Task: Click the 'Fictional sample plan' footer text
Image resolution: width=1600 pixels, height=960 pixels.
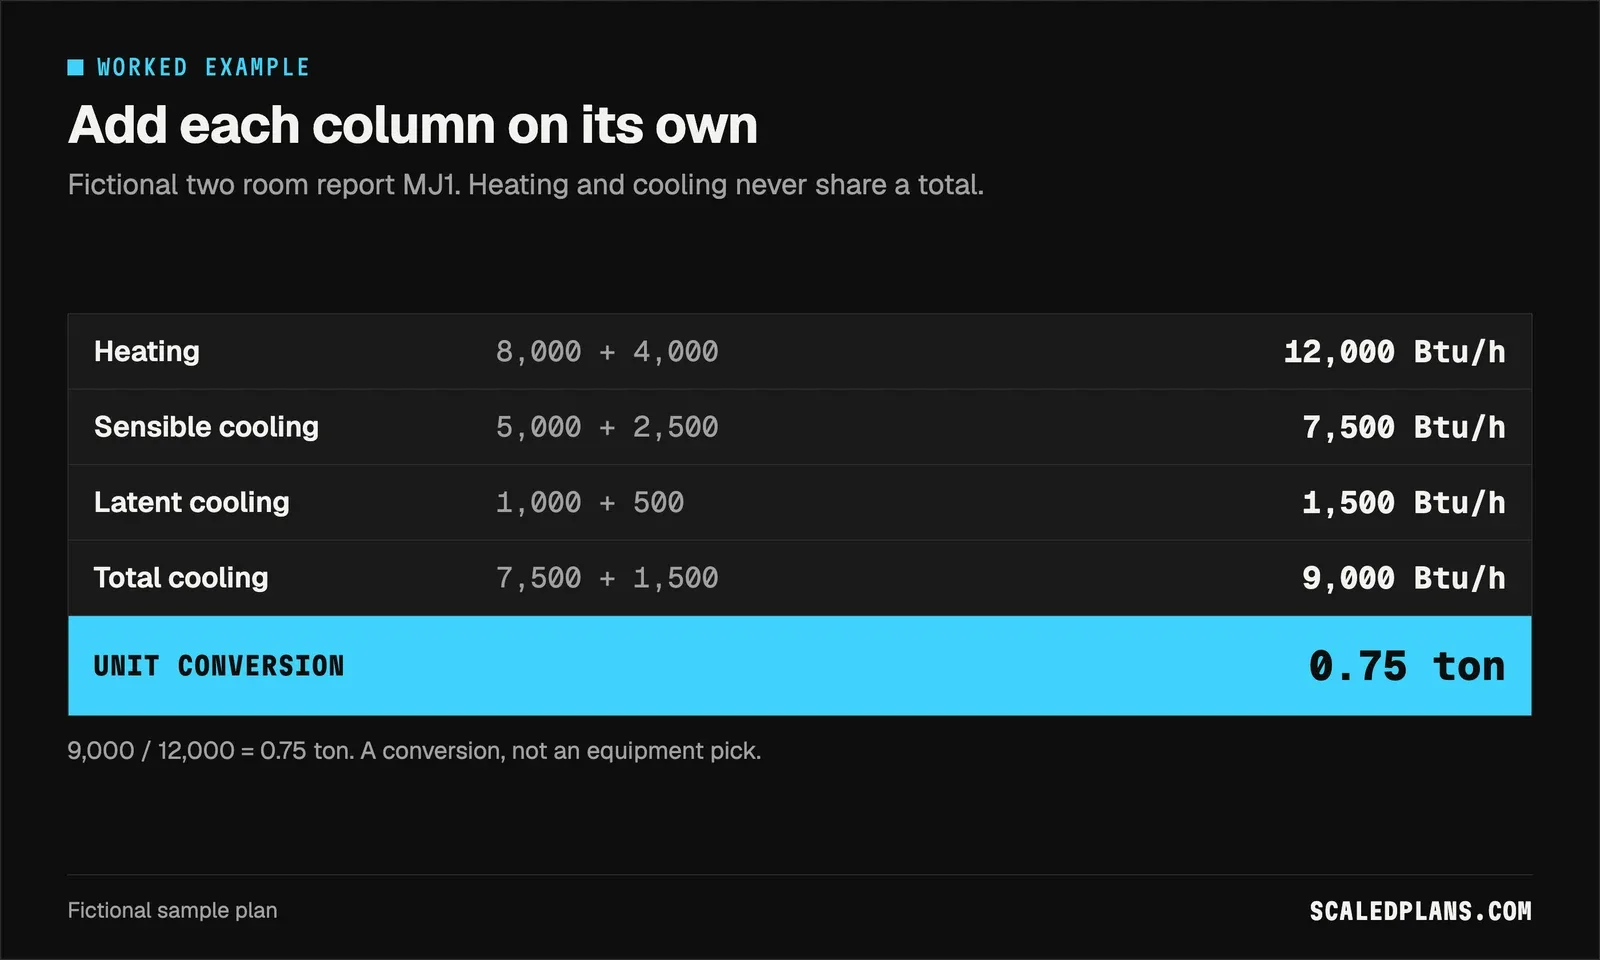Action: click(173, 911)
